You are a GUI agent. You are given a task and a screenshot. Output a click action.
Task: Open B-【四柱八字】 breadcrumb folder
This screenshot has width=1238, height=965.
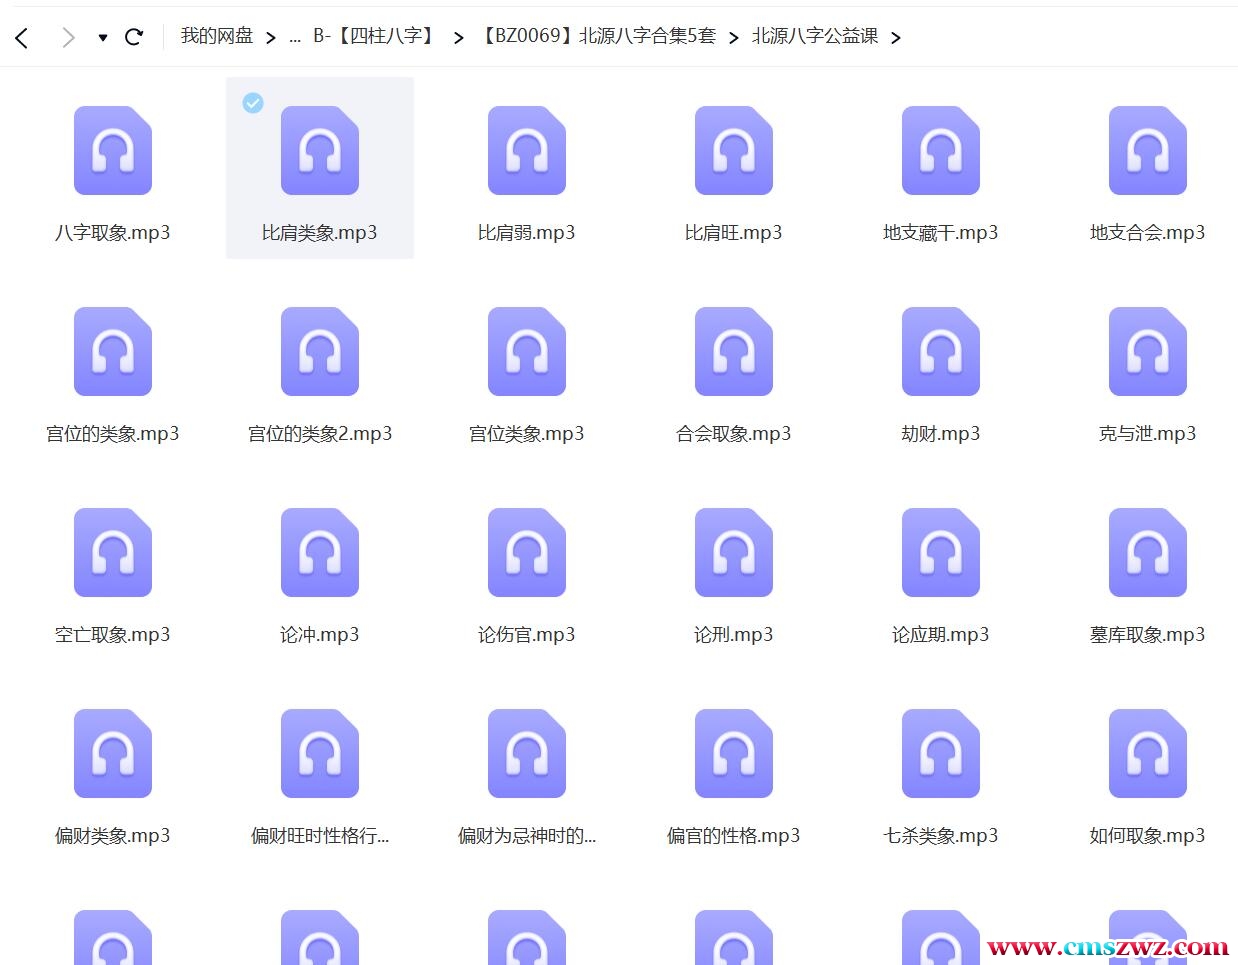tap(375, 36)
